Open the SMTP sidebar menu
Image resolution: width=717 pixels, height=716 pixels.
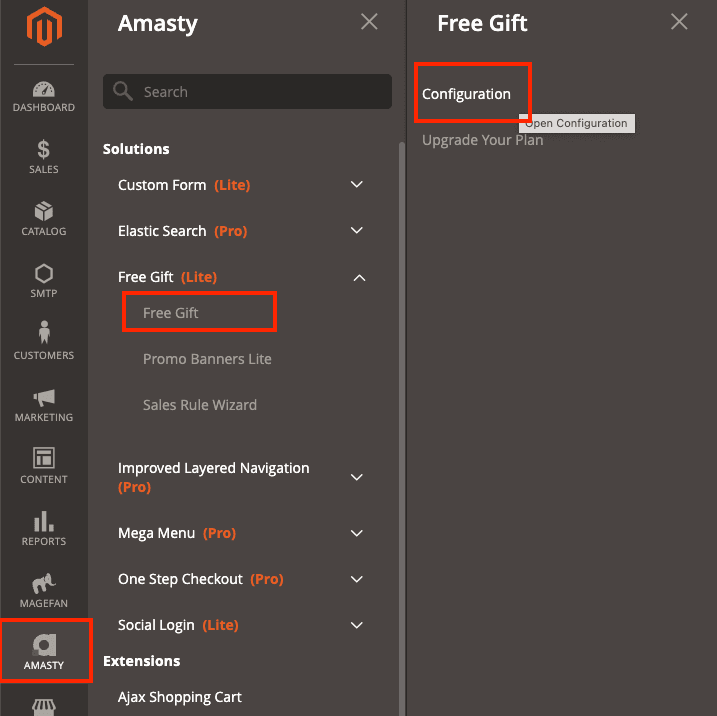44,281
